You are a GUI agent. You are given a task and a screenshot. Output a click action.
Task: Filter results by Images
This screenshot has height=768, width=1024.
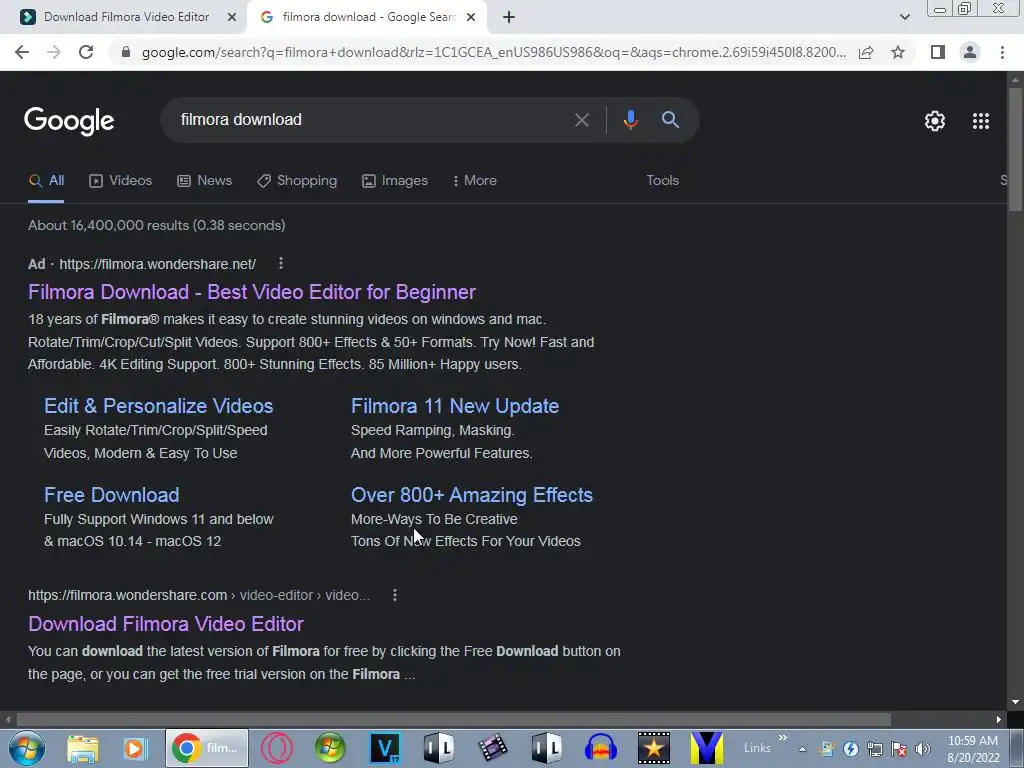pos(395,181)
